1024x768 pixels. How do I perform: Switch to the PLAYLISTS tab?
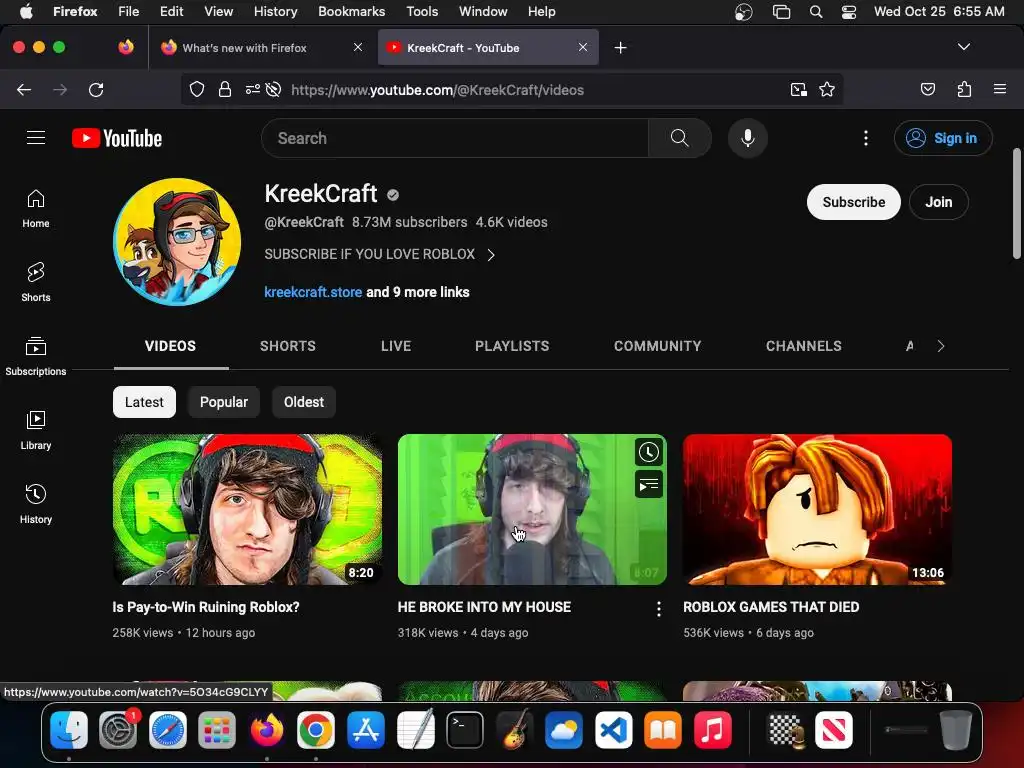pyautogui.click(x=512, y=346)
